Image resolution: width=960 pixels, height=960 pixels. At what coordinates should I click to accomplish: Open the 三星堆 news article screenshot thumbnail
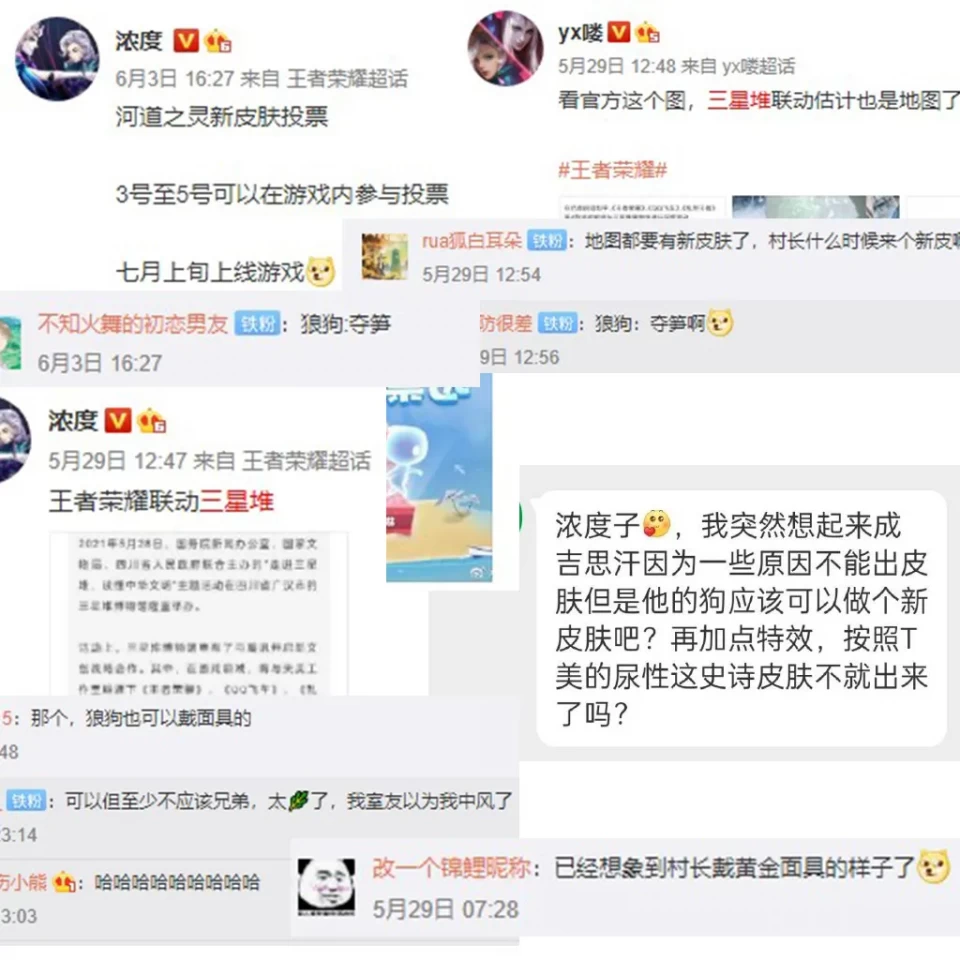(199, 613)
